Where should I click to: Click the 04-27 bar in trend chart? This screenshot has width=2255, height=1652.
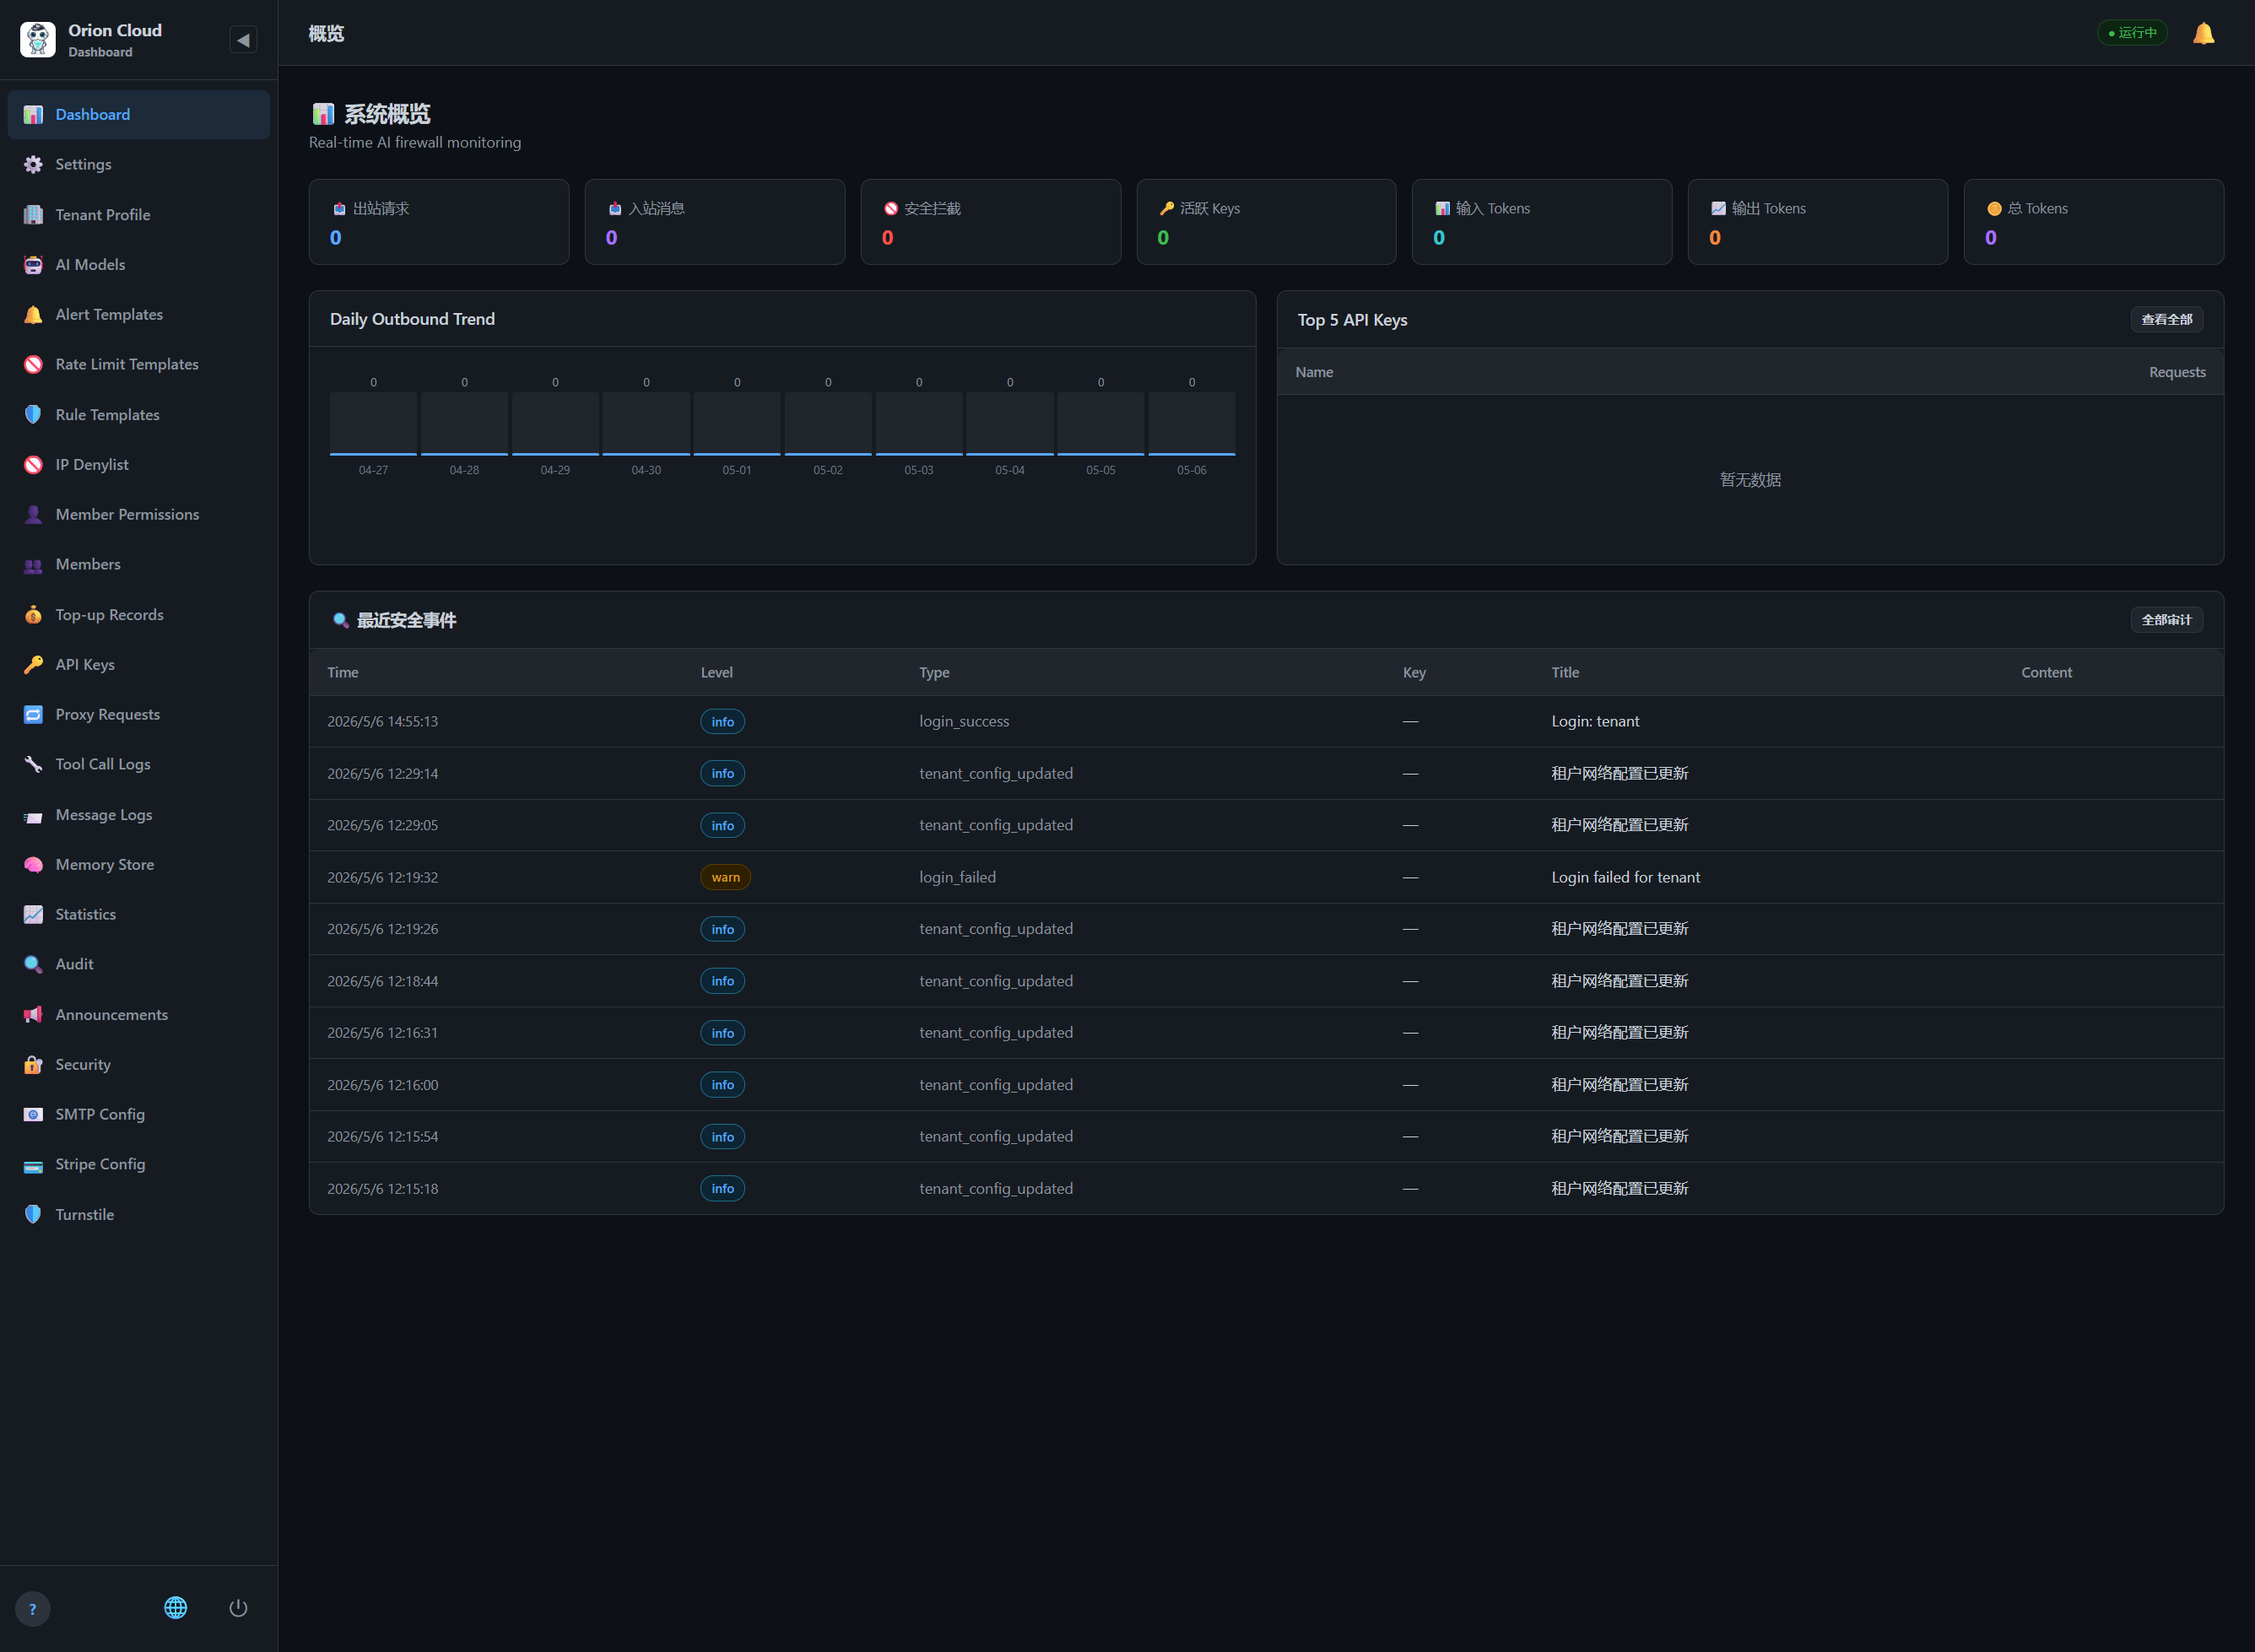coord(373,424)
